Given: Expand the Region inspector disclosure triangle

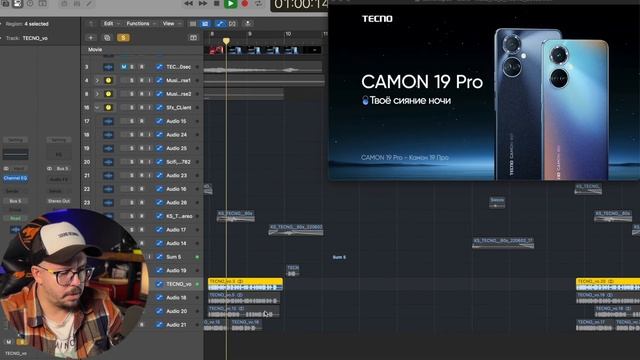Looking at the screenshot, I should (2, 24).
